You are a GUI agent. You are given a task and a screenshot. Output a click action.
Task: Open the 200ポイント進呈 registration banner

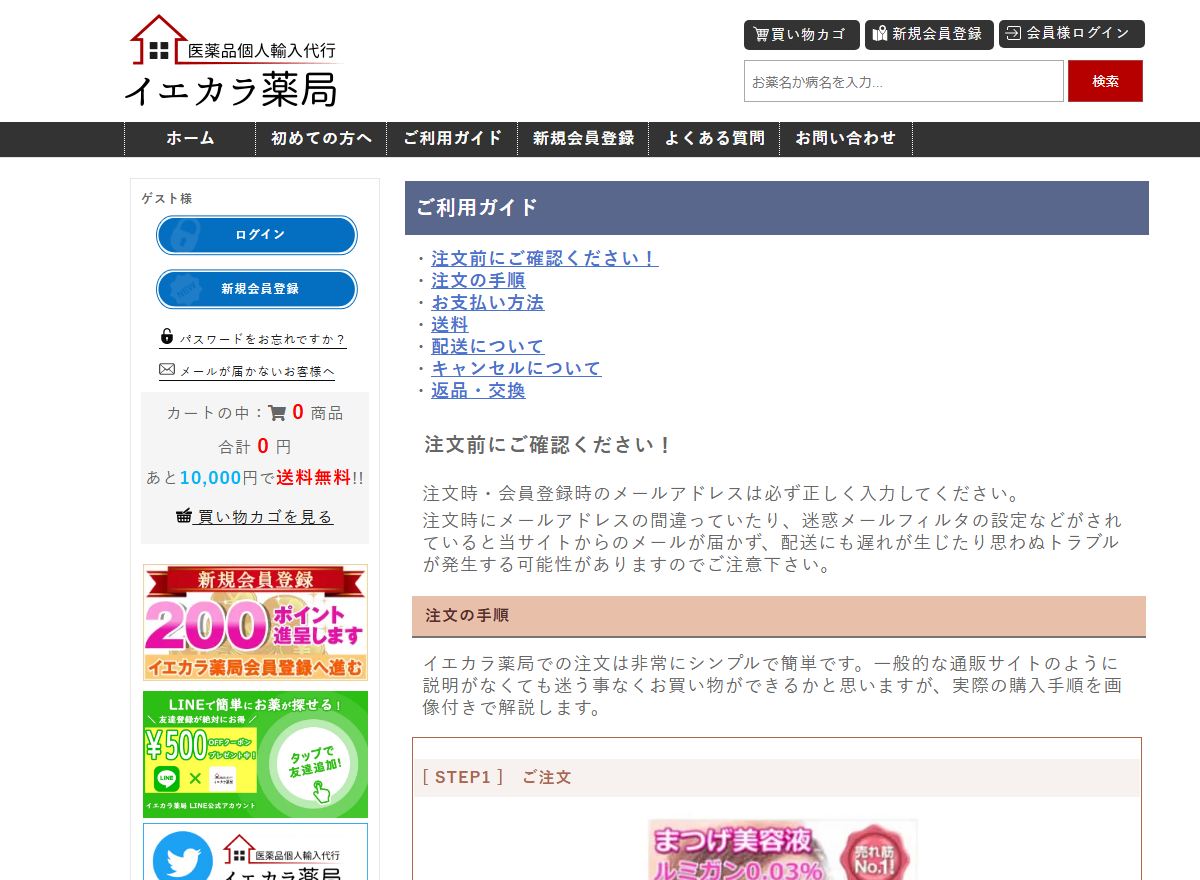pos(255,623)
